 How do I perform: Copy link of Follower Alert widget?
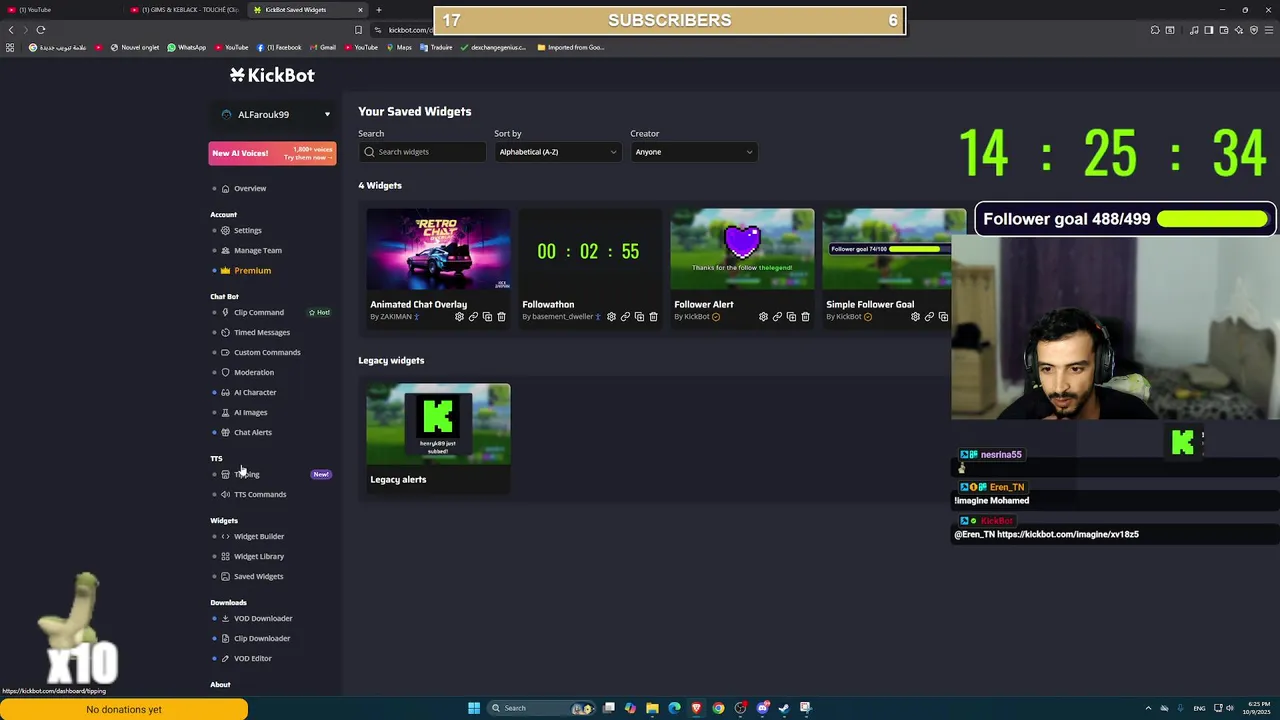pos(777,317)
